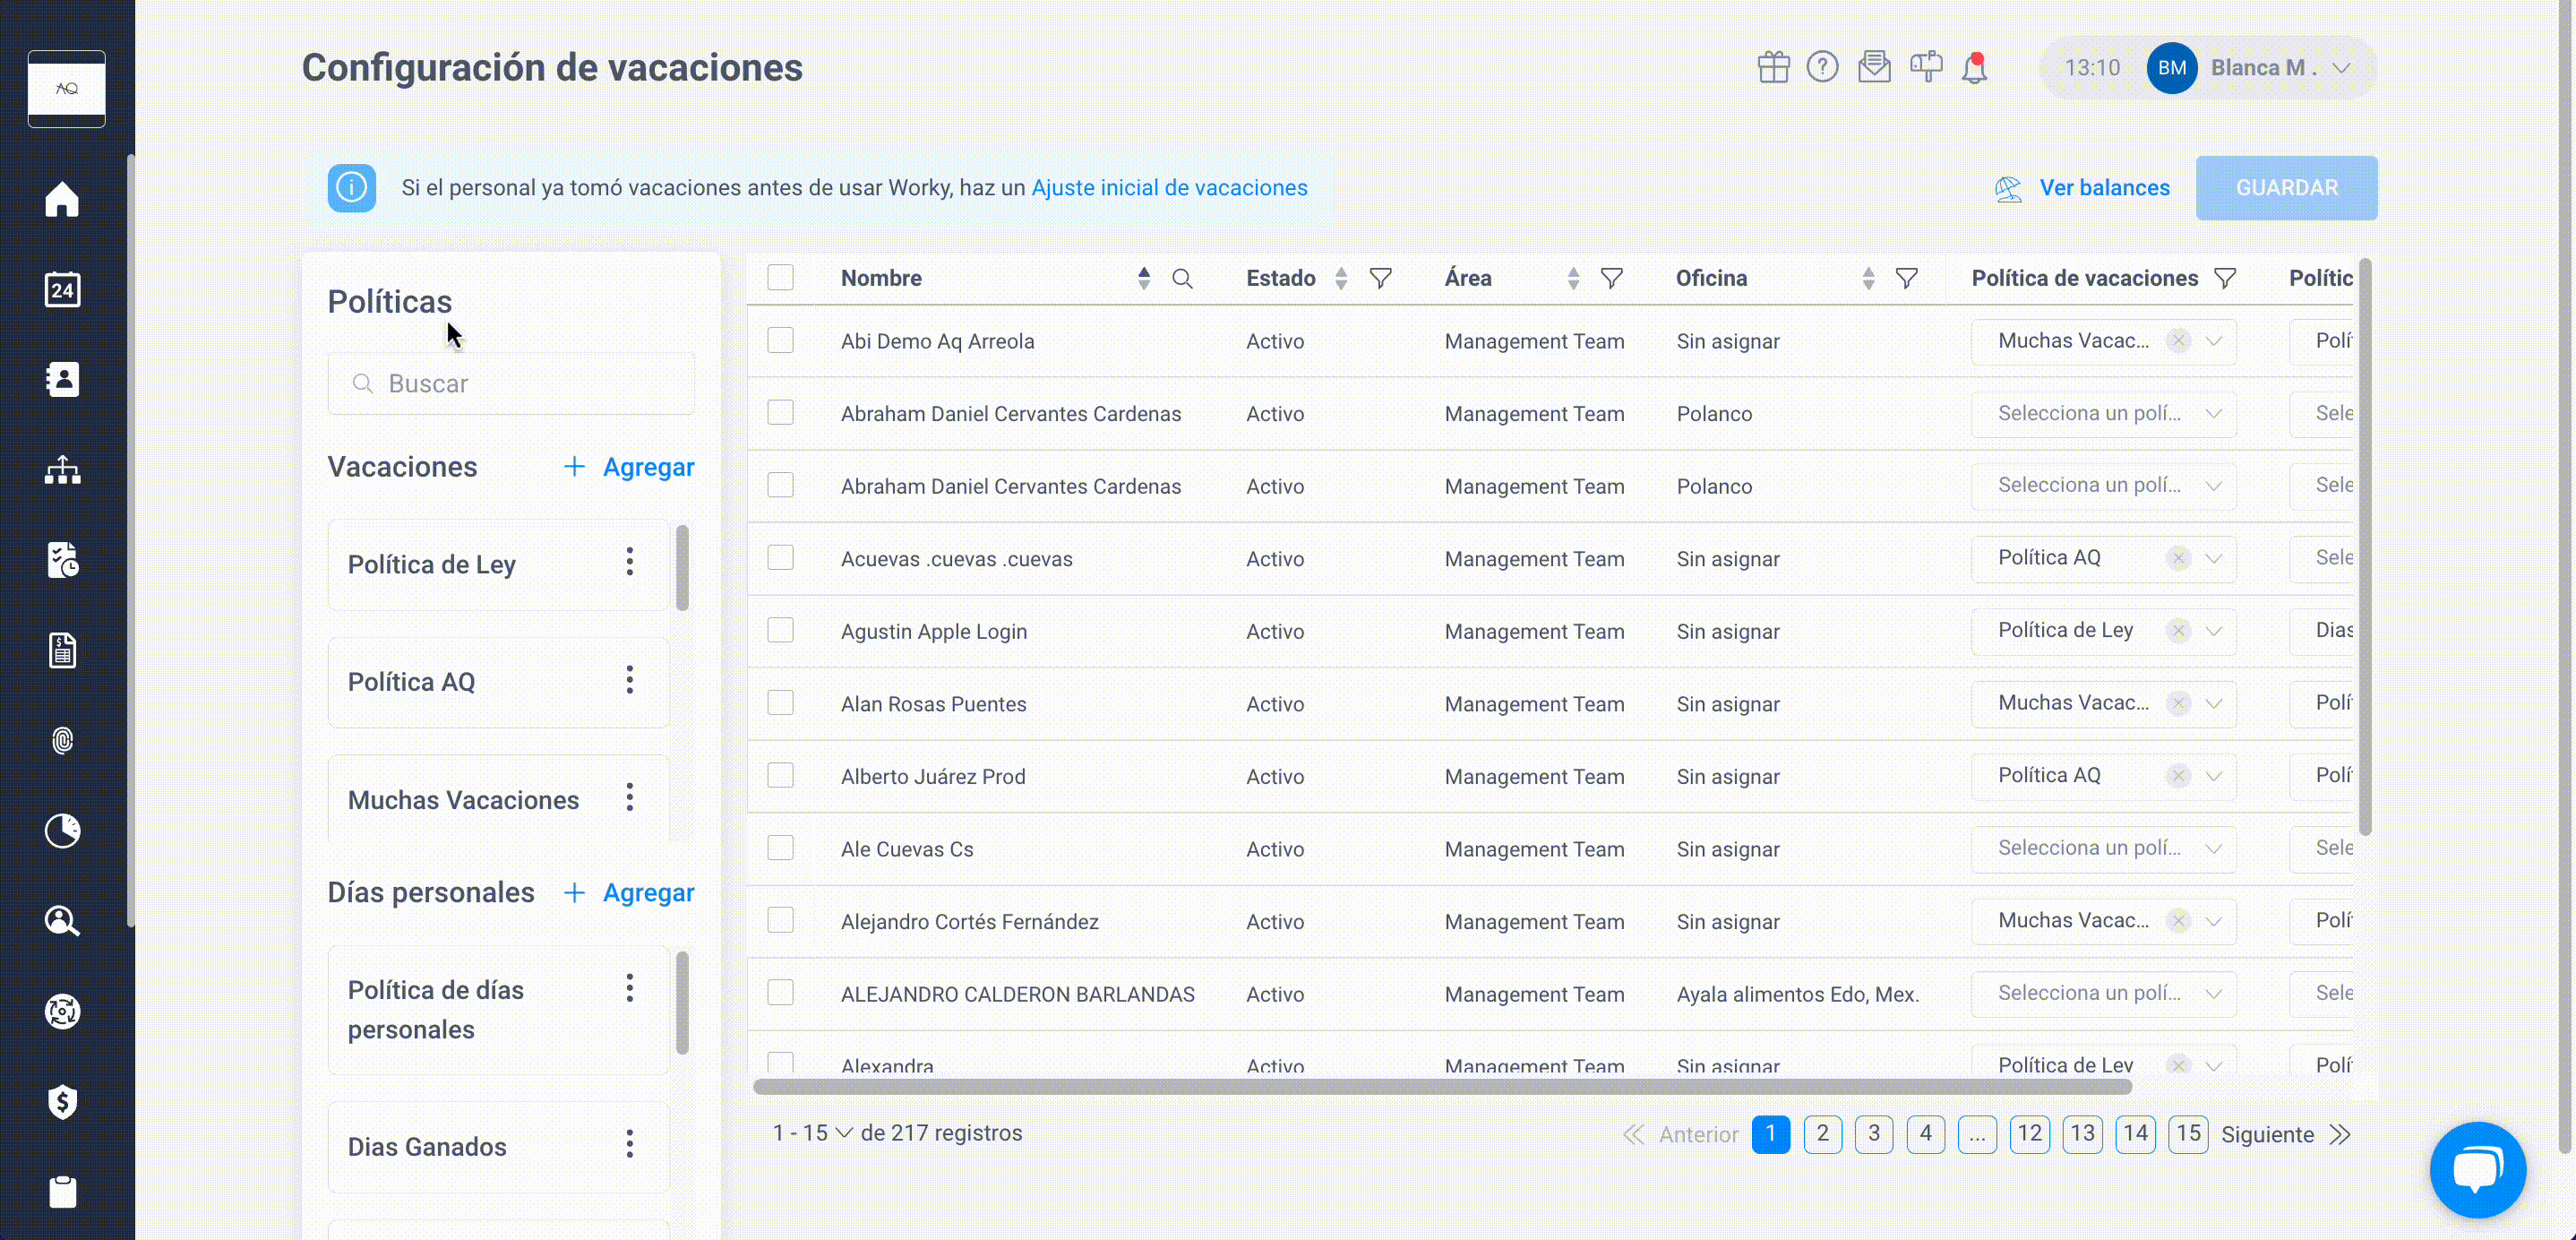Jump pages with the ellipsis button
Image resolution: width=2576 pixels, height=1240 pixels.
(1977, 1134)
